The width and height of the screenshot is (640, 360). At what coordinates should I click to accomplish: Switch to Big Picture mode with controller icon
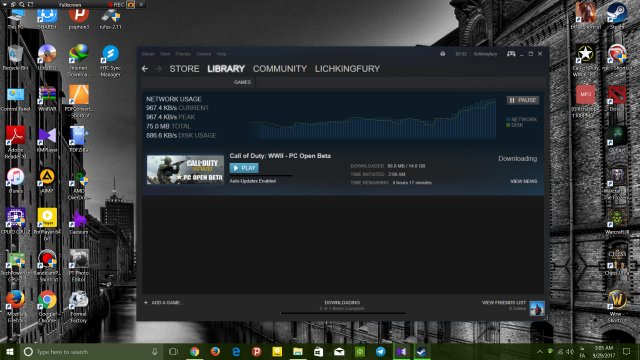click(x=511, y=53)
